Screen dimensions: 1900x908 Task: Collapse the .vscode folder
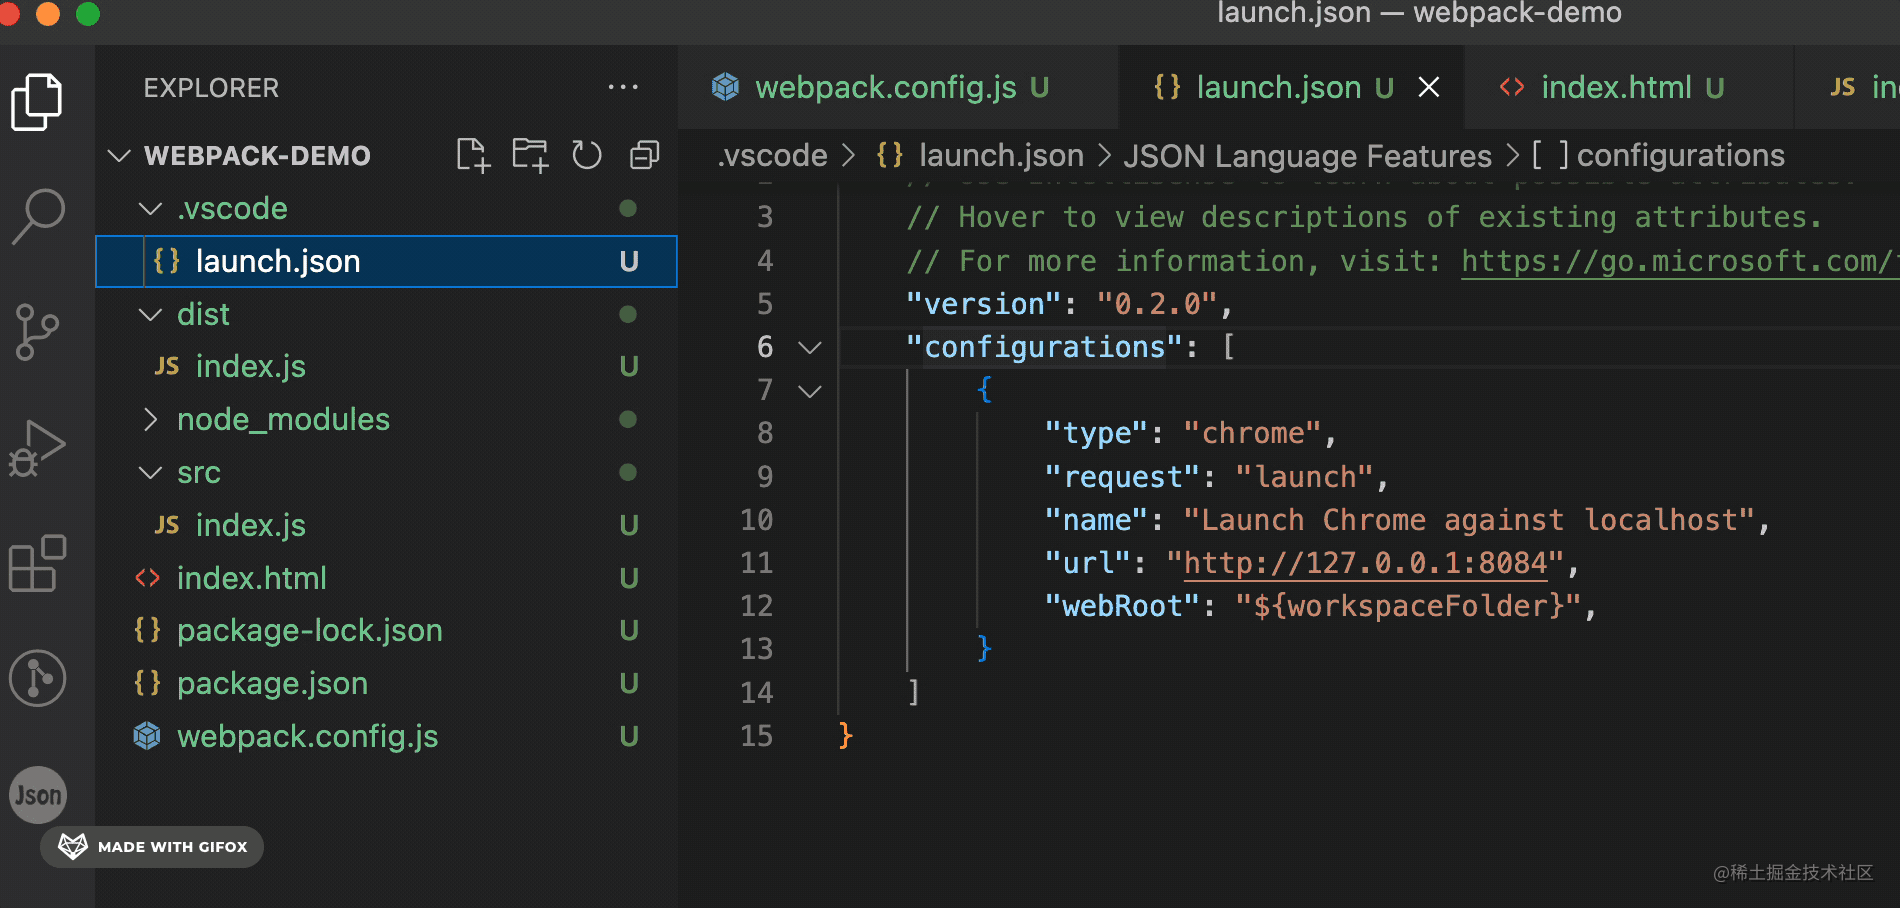(150, 208)
